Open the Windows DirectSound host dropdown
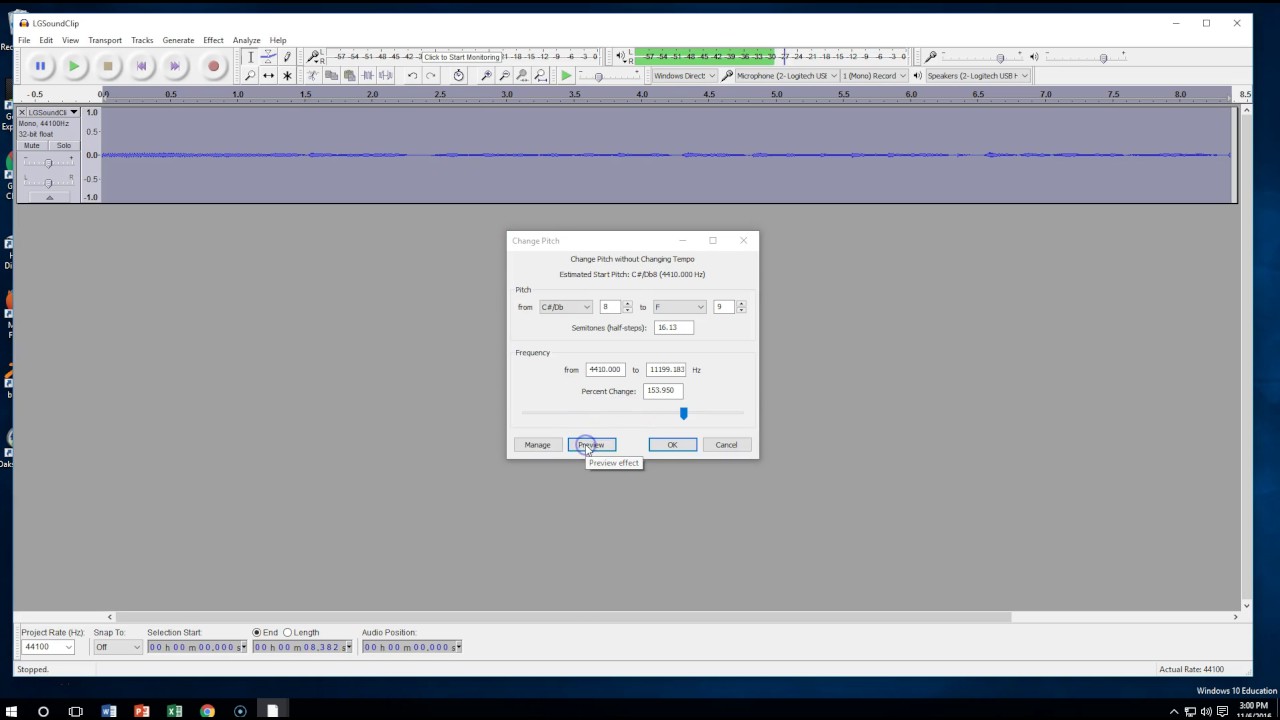 [684, 75]
